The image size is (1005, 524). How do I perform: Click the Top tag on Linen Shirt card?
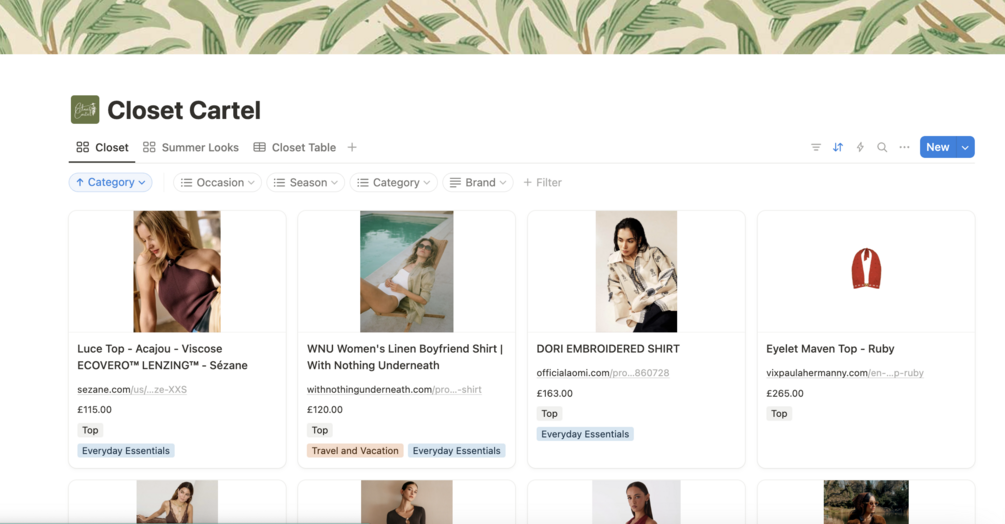pyautogui.click(x=320, y=430)
